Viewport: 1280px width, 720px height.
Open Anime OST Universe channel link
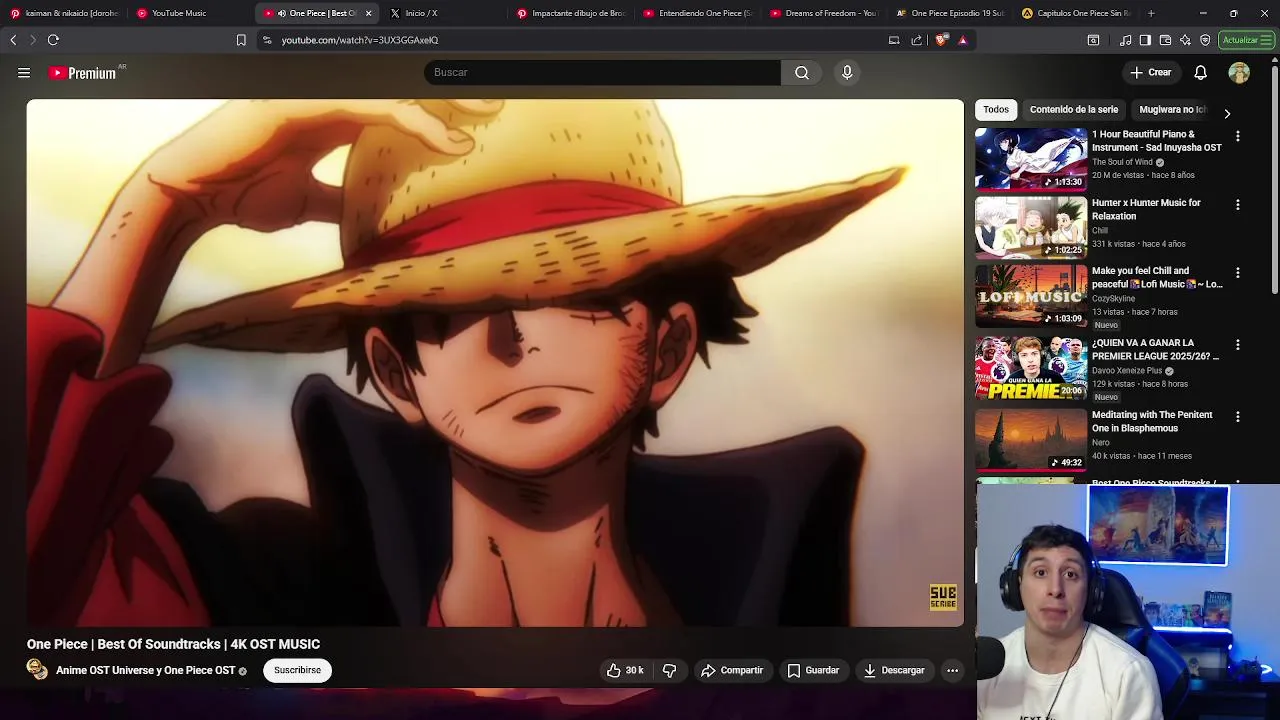[145, 671]
